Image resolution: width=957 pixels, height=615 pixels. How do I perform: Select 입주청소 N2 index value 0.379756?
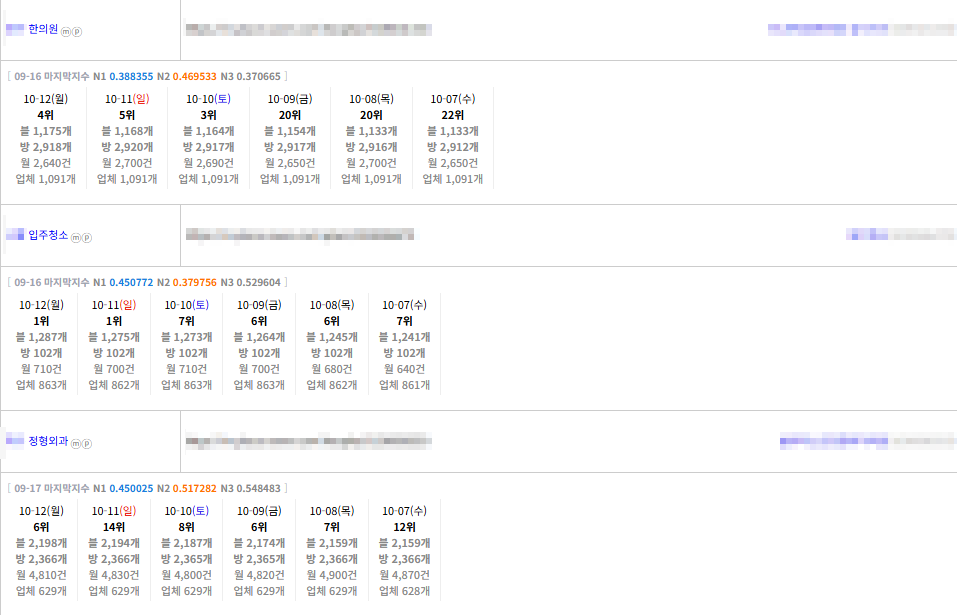point(195,283)
